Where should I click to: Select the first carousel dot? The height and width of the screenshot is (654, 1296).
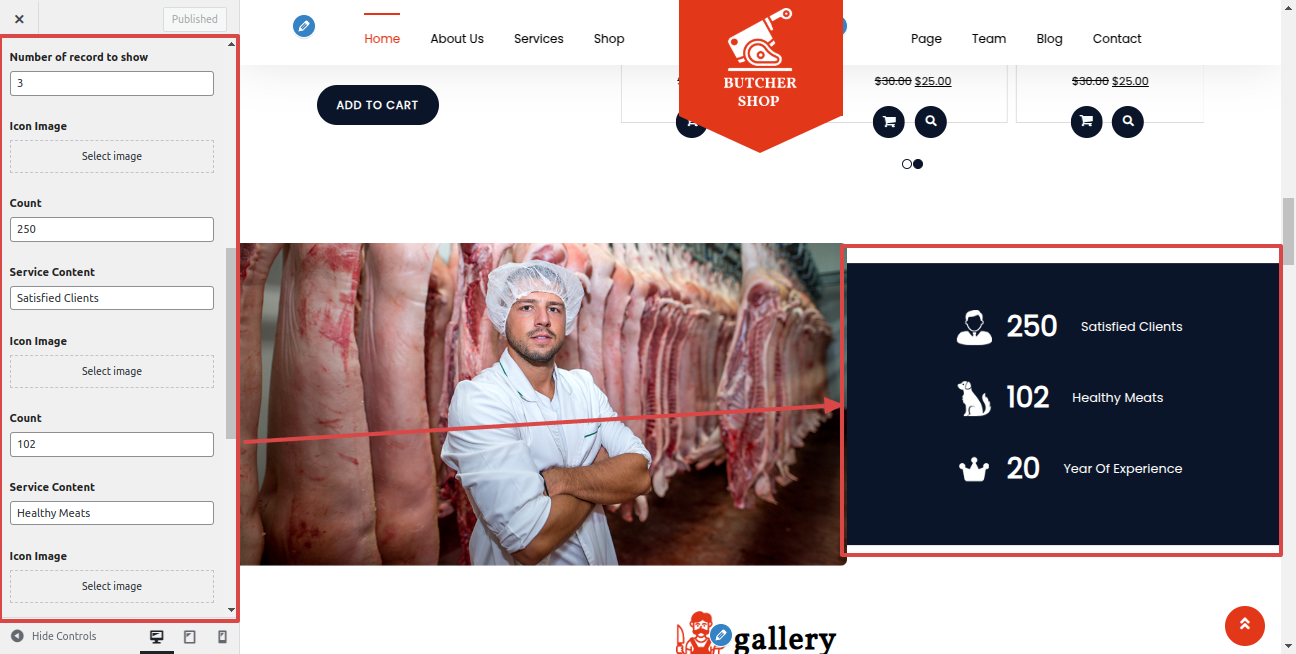(907, 164)
